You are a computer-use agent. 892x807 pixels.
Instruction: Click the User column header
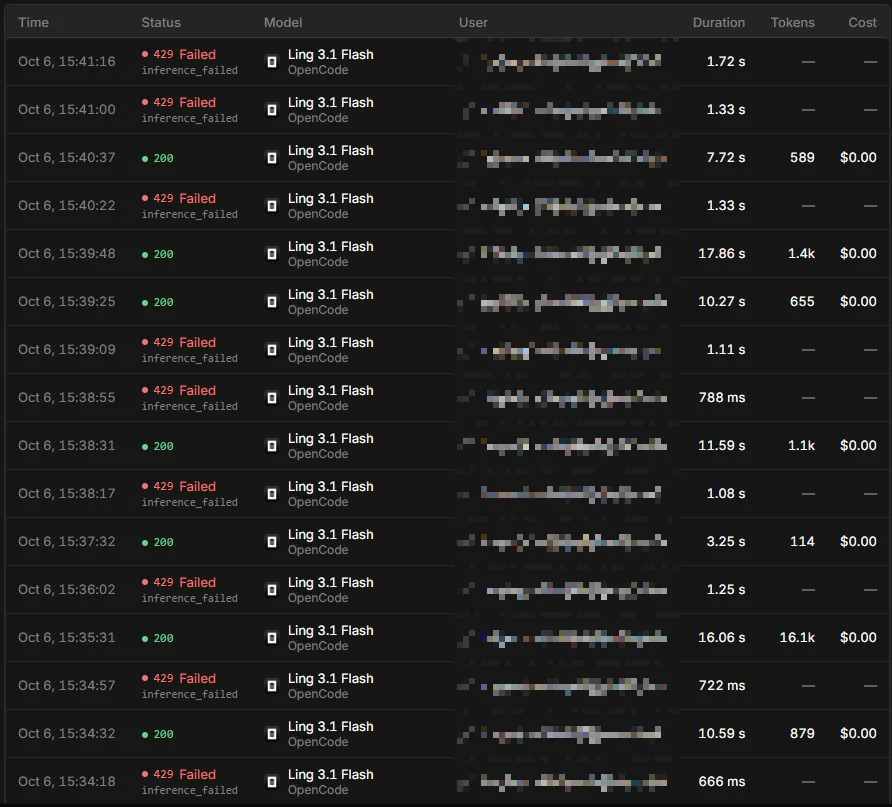[473, 22]
